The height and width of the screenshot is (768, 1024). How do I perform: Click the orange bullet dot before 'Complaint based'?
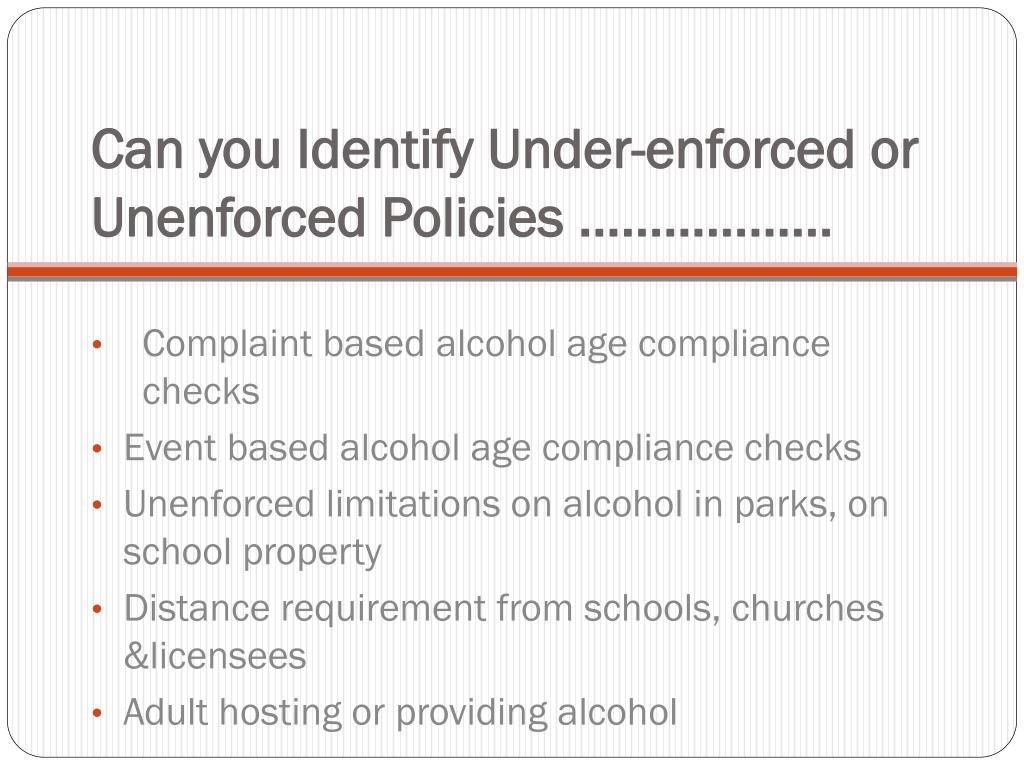pyautogui.click(x=97, y=345)
